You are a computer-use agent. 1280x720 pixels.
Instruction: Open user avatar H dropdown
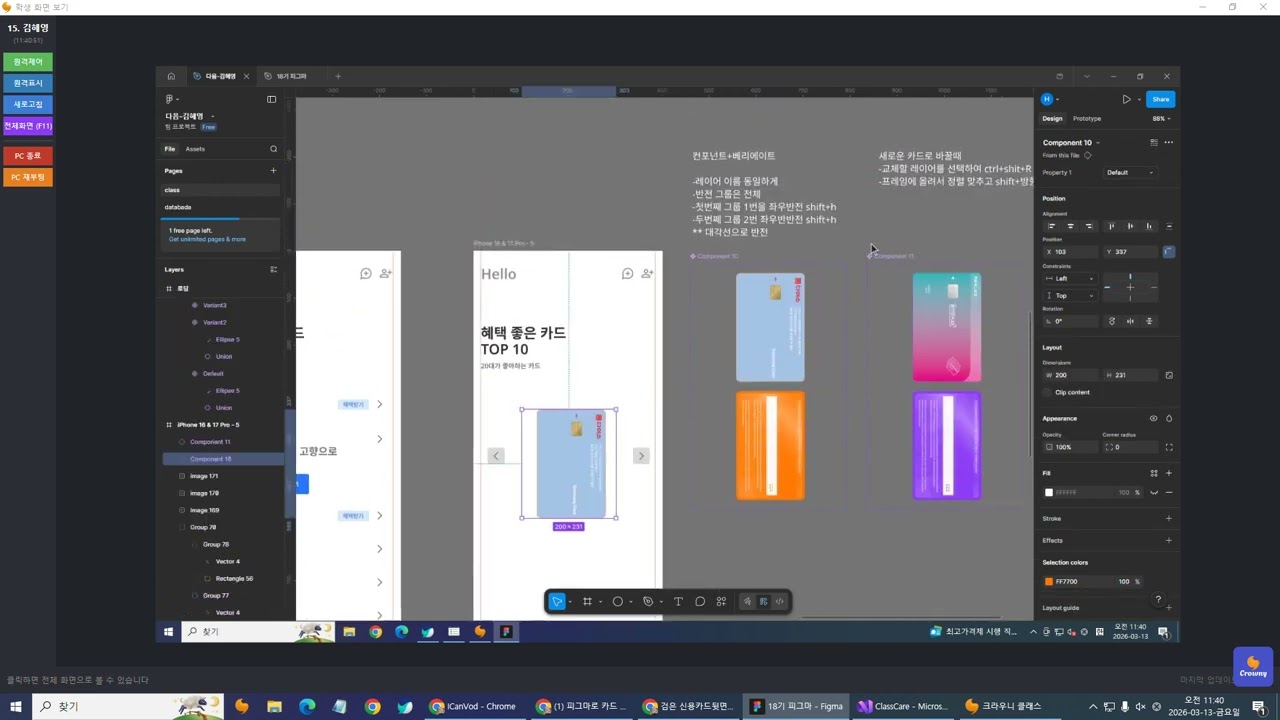coord(1050,99)
